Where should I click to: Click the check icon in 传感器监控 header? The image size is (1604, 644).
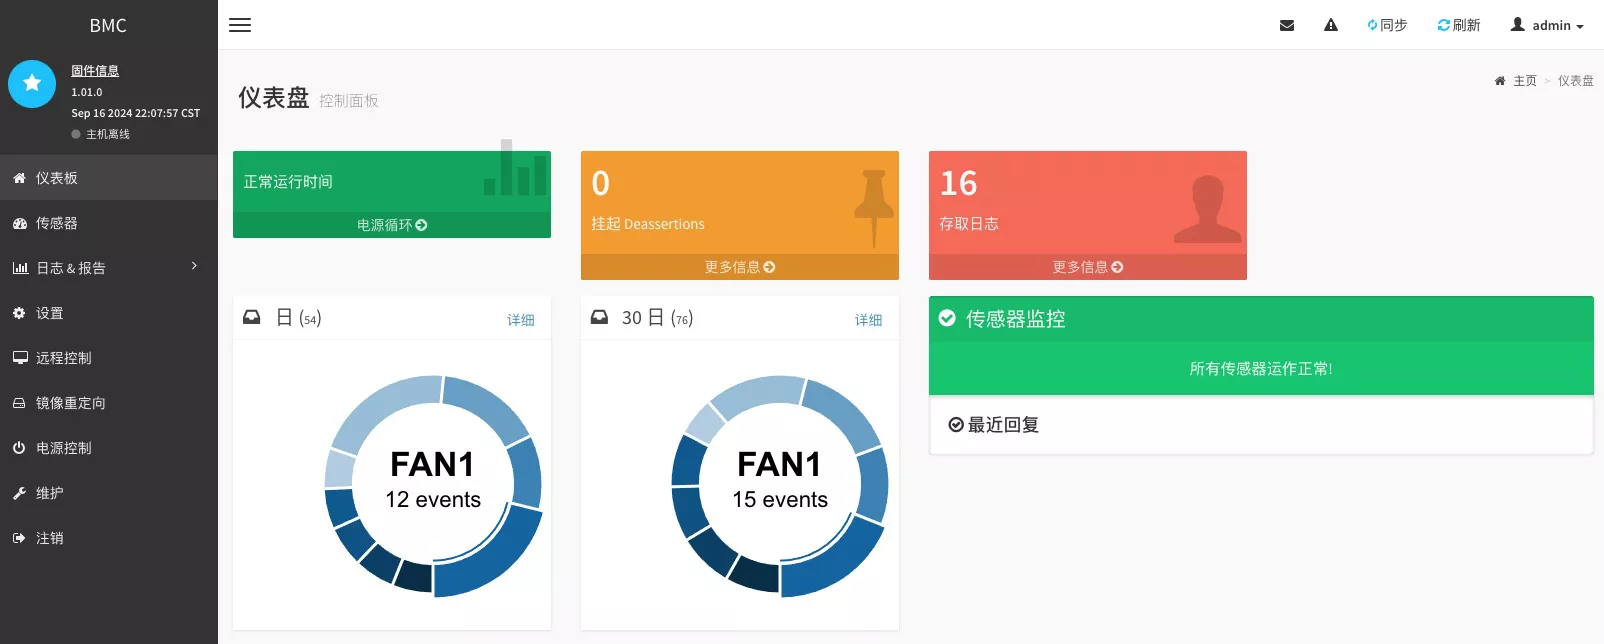[x=947, y=318]
